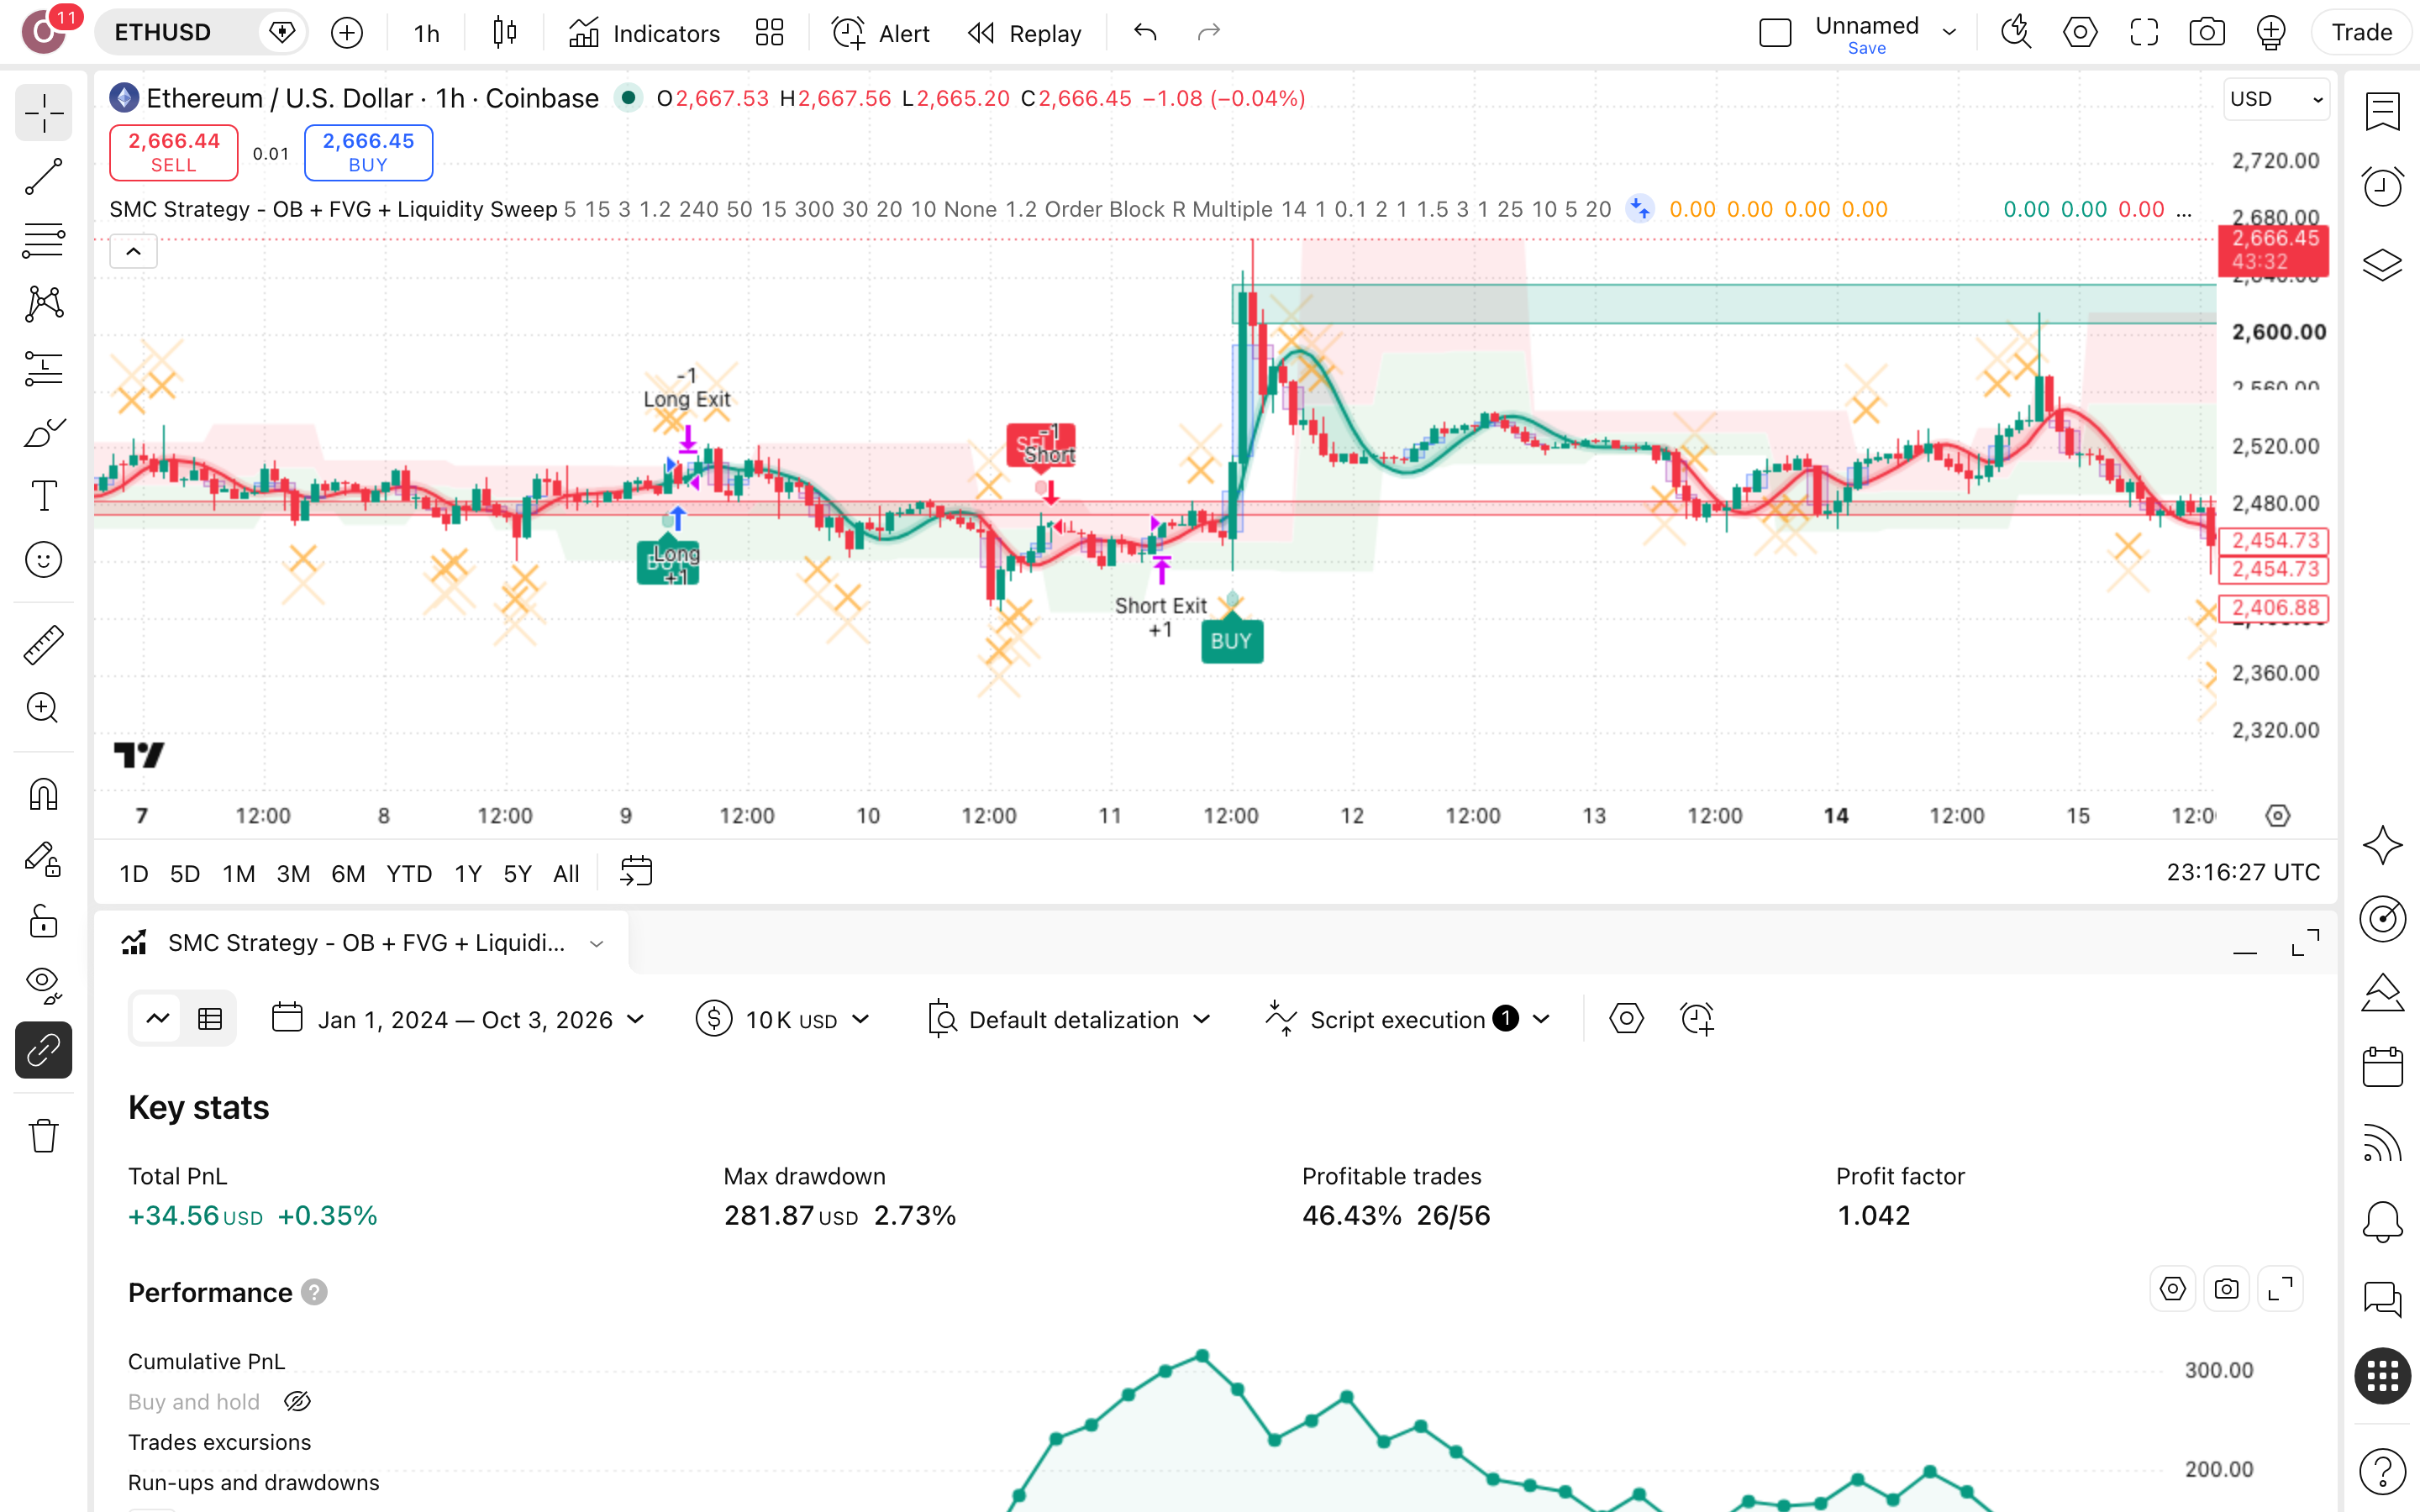Delete drawings with the trash icon

[43, 1136]
